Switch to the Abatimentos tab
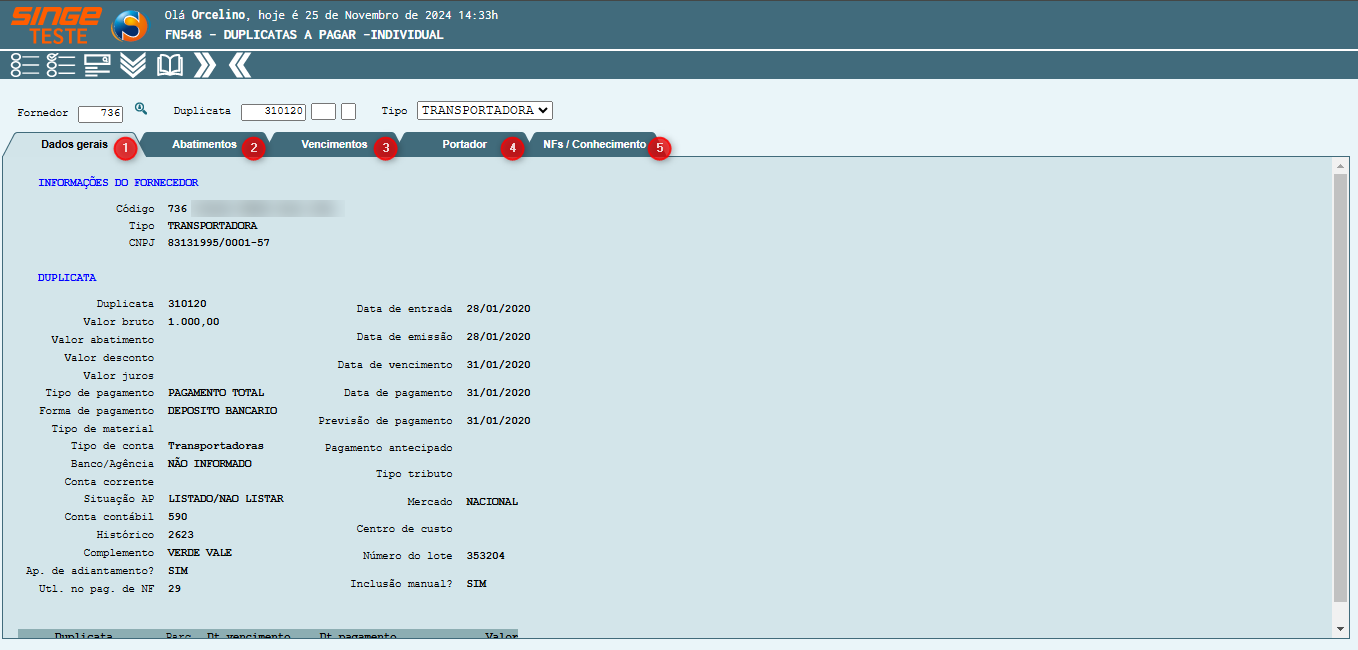 pos(204,144)
